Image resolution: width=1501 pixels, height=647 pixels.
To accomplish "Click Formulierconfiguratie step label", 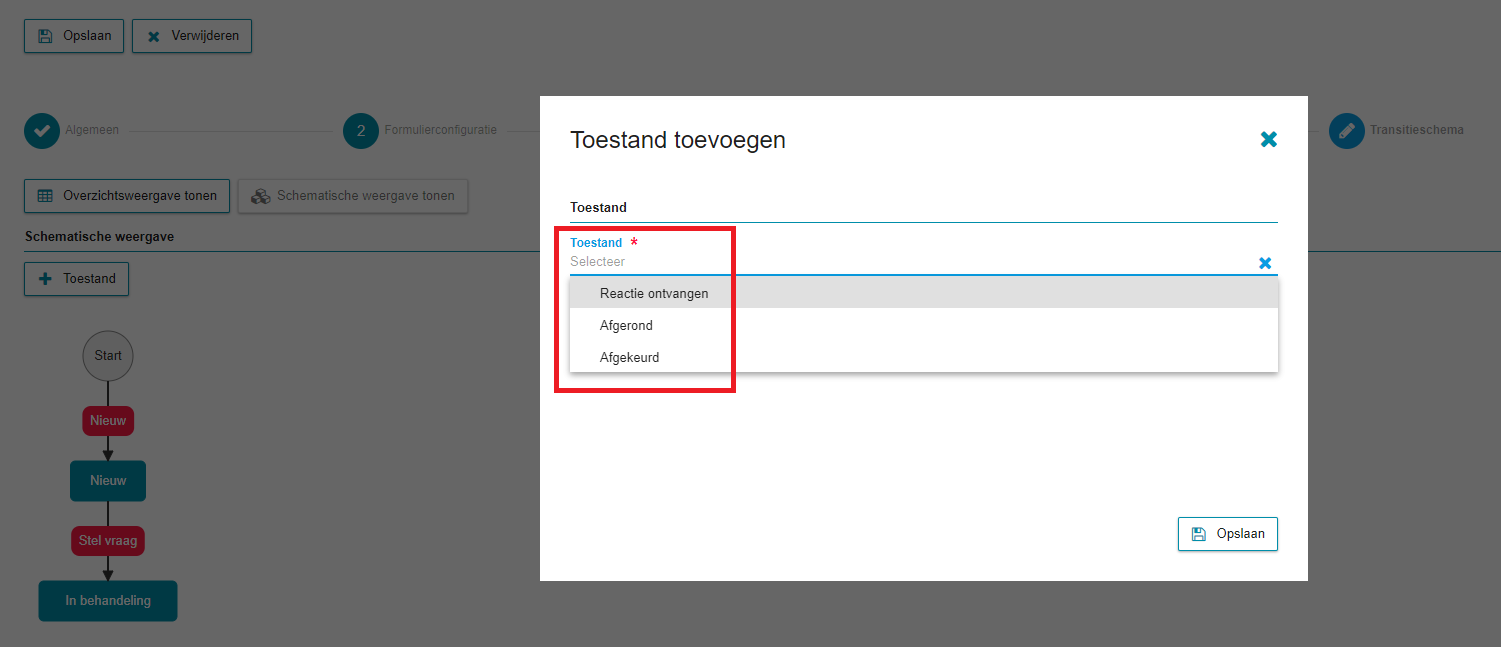I will click(440, 130).
